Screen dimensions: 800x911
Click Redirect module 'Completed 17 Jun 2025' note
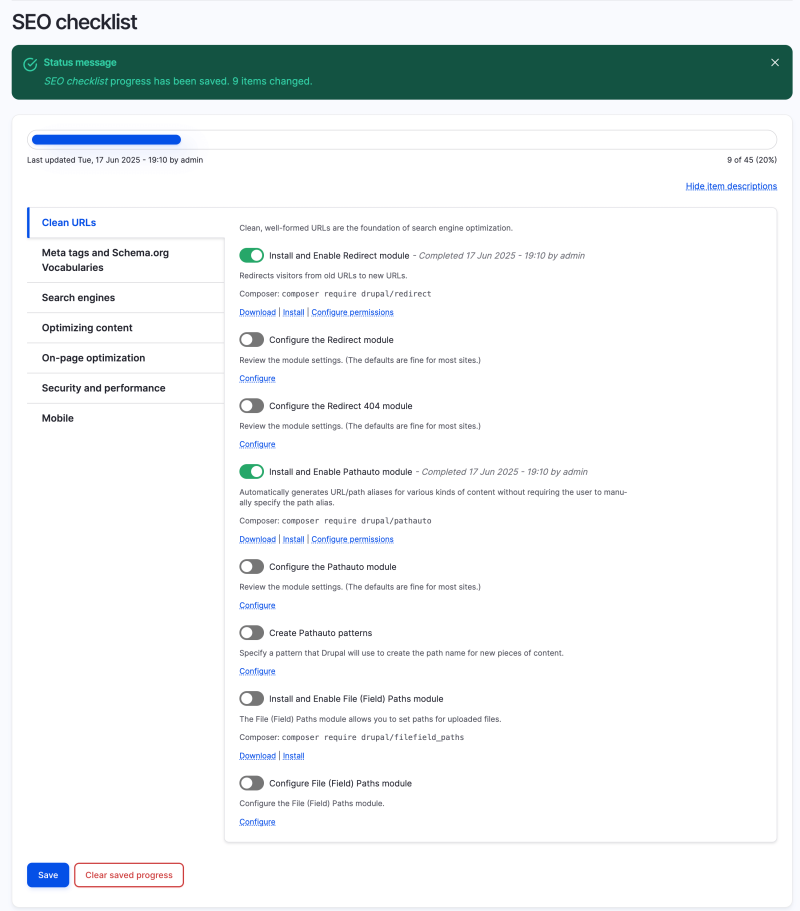coord(501,256)
